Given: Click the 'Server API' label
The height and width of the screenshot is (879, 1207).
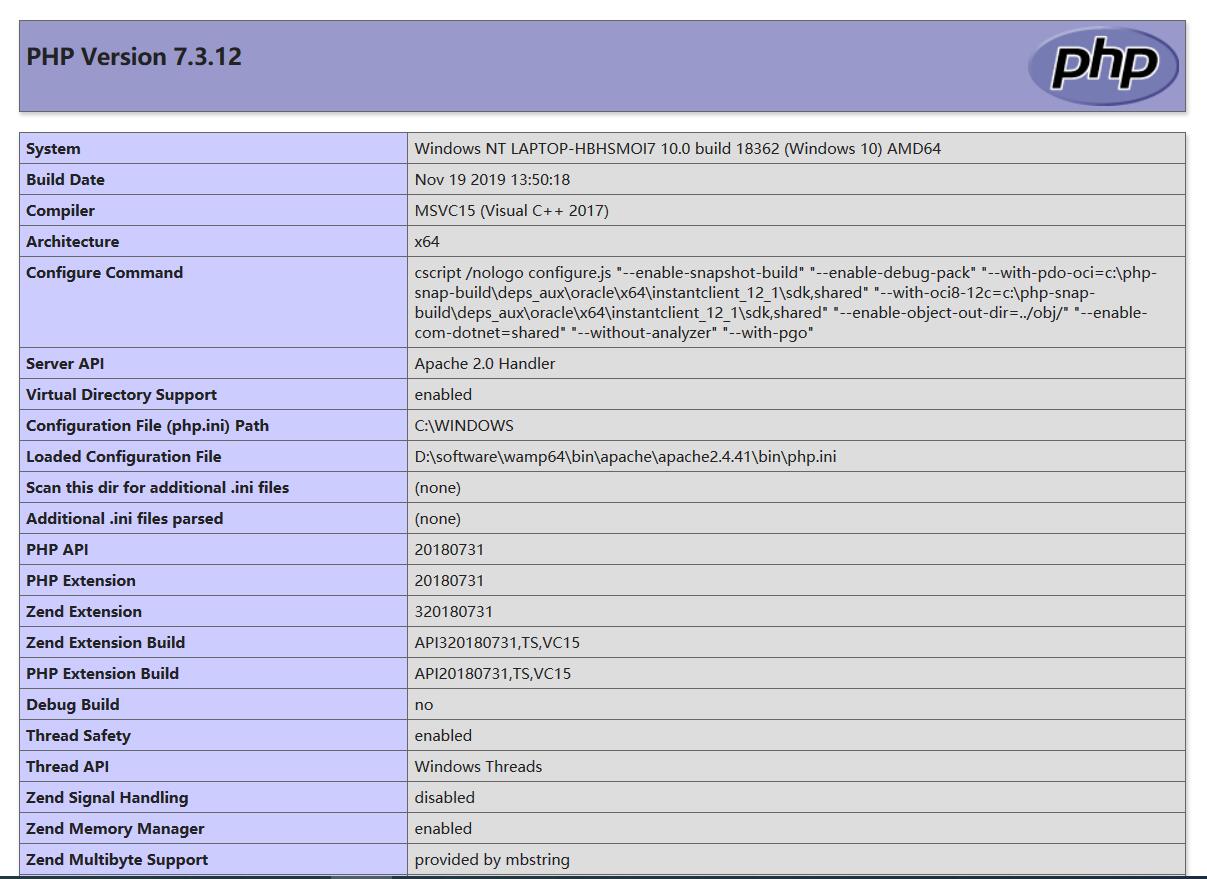Looking at the screenshot, I should coord(65,364).
